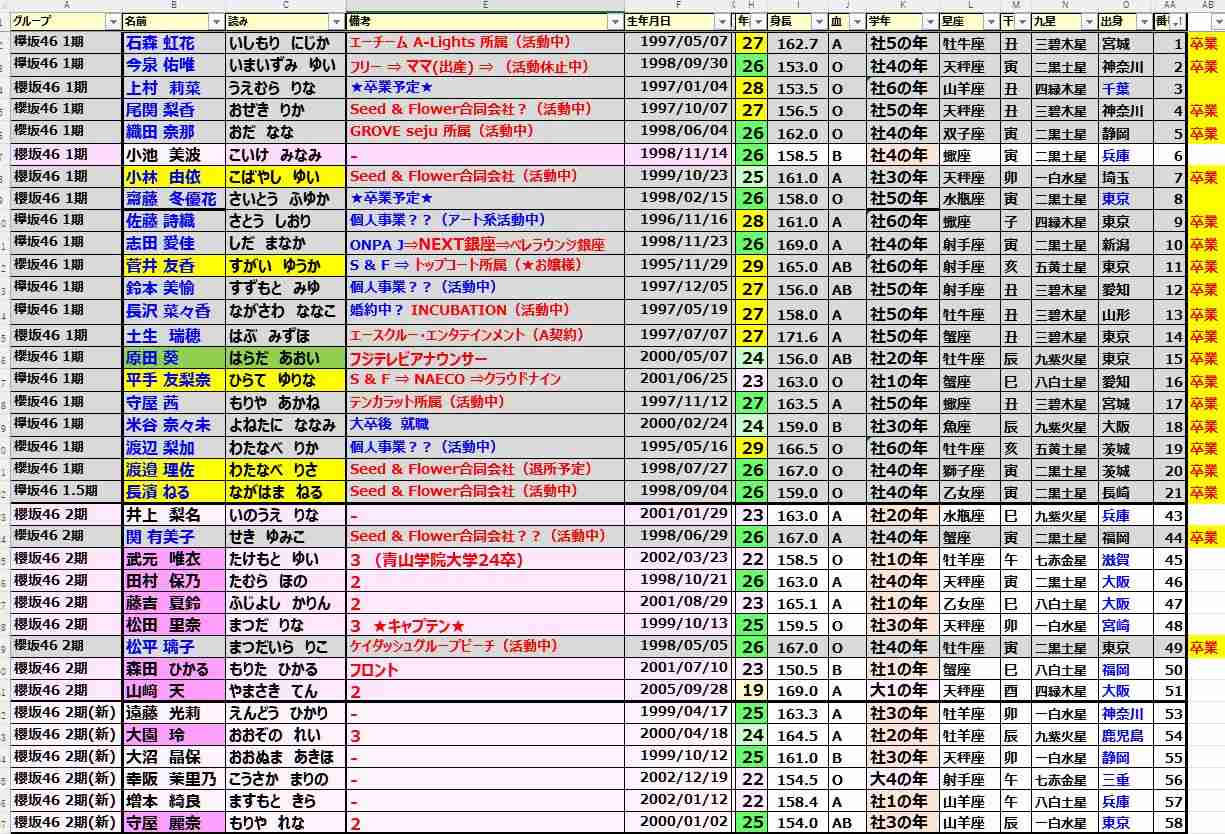Open the 埼玉 link for 小林 由依
The width and height of the screenshot is (1225, 834).
1115,177
